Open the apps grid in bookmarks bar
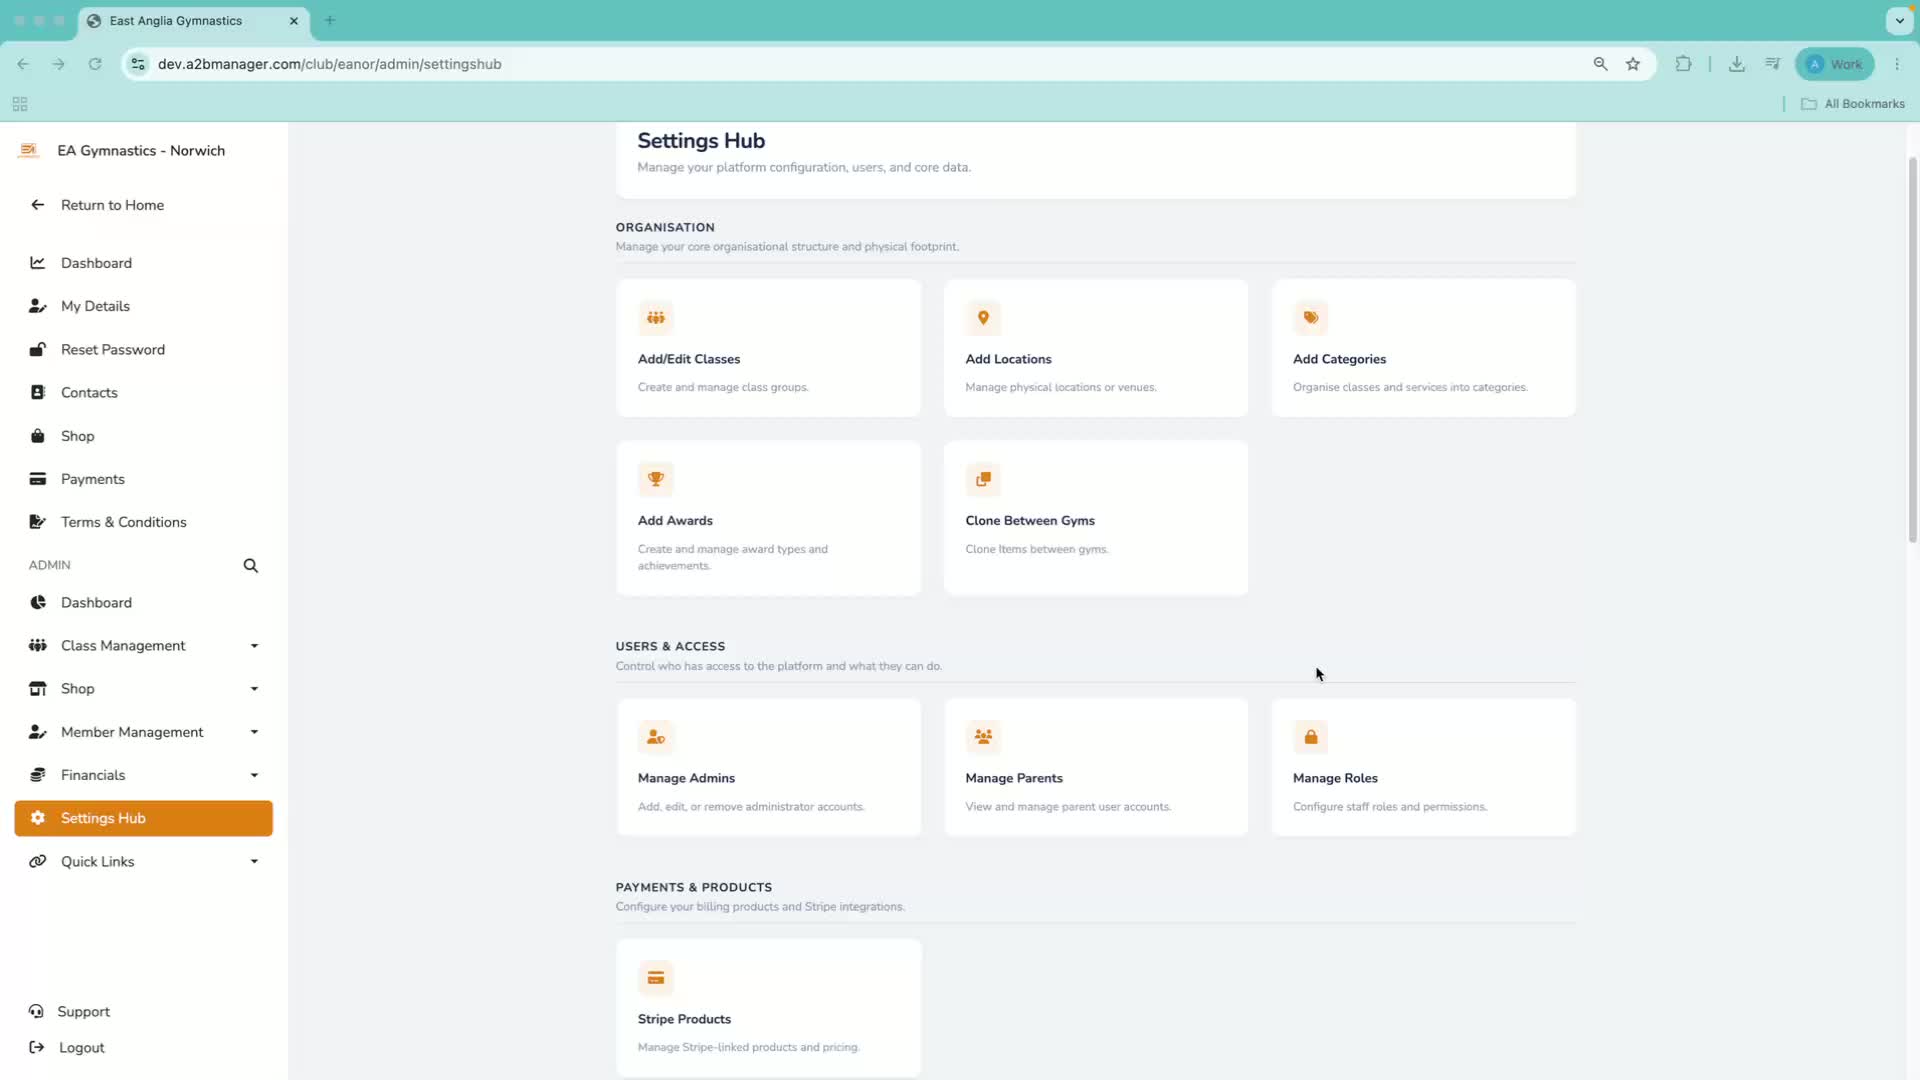Image resolution: width=1920 pixels, height=1080 pixels. (20, 104)
